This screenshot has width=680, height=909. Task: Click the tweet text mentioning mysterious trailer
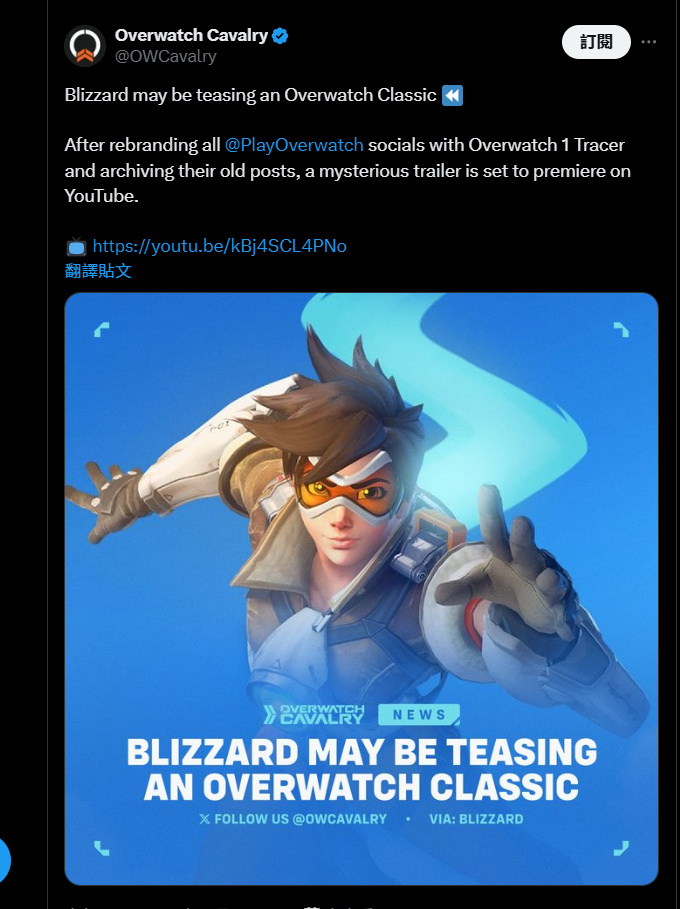tap(347, 170)
